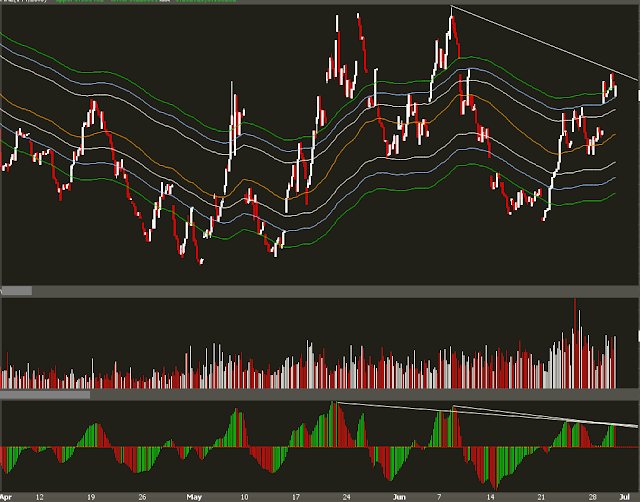Image resolution: width=640 pixels, height=502 pixels.
Task: Click the '24' date label on the axis
Action: click(x=347, y=497)
